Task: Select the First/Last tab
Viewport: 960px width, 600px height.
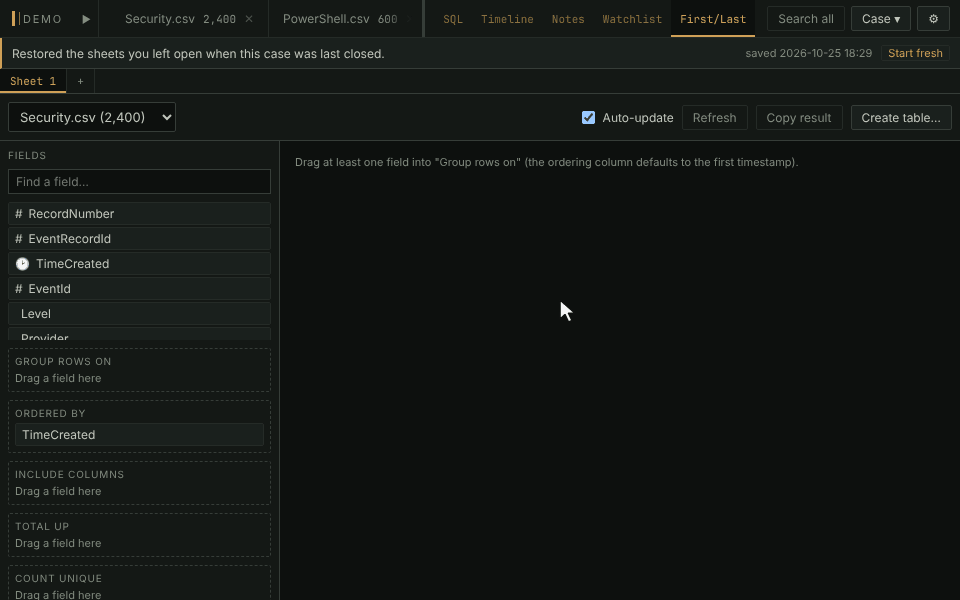Action: [x=713, y=19]
